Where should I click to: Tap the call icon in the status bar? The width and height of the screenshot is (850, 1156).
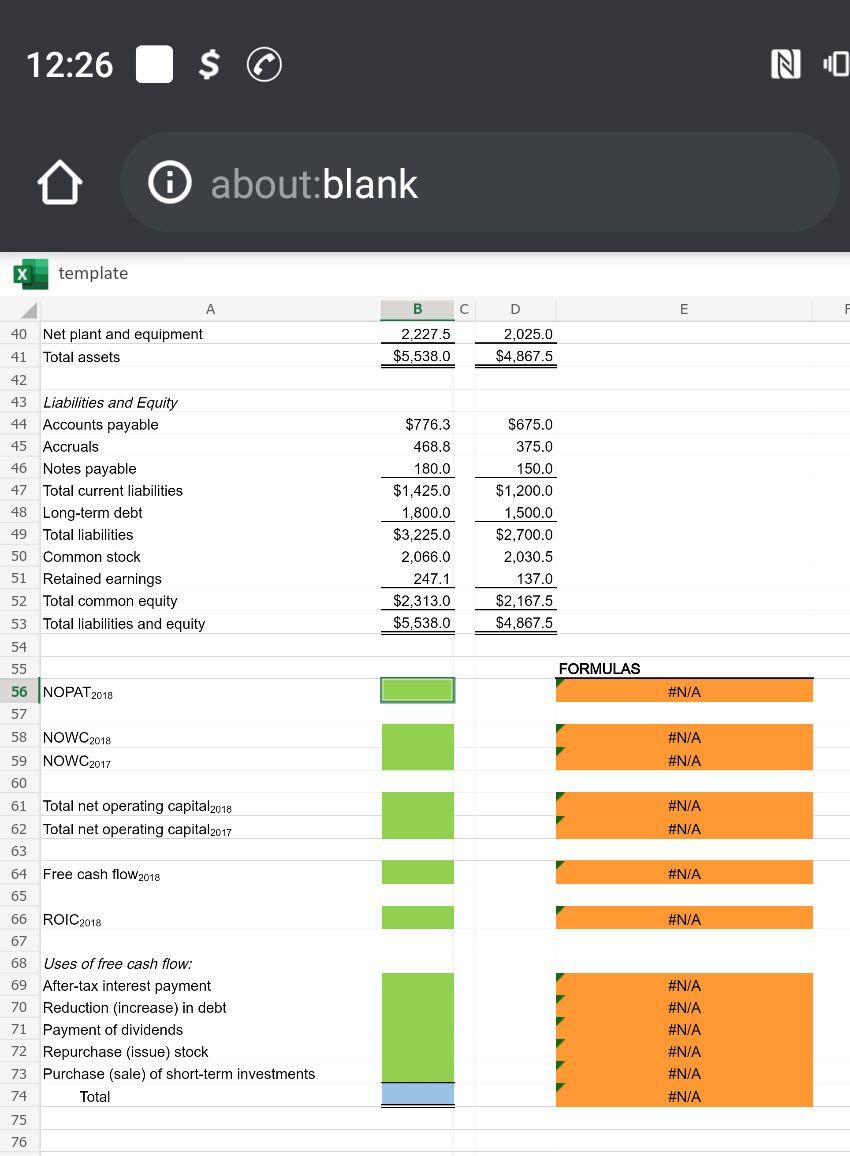coord(263,66)
